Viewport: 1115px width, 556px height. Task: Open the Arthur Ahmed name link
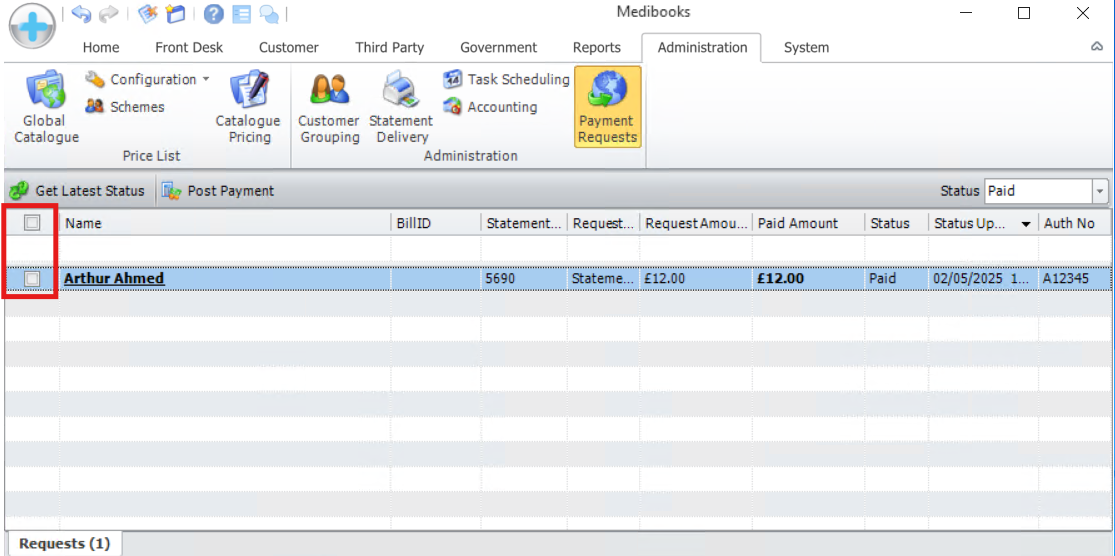114,279
